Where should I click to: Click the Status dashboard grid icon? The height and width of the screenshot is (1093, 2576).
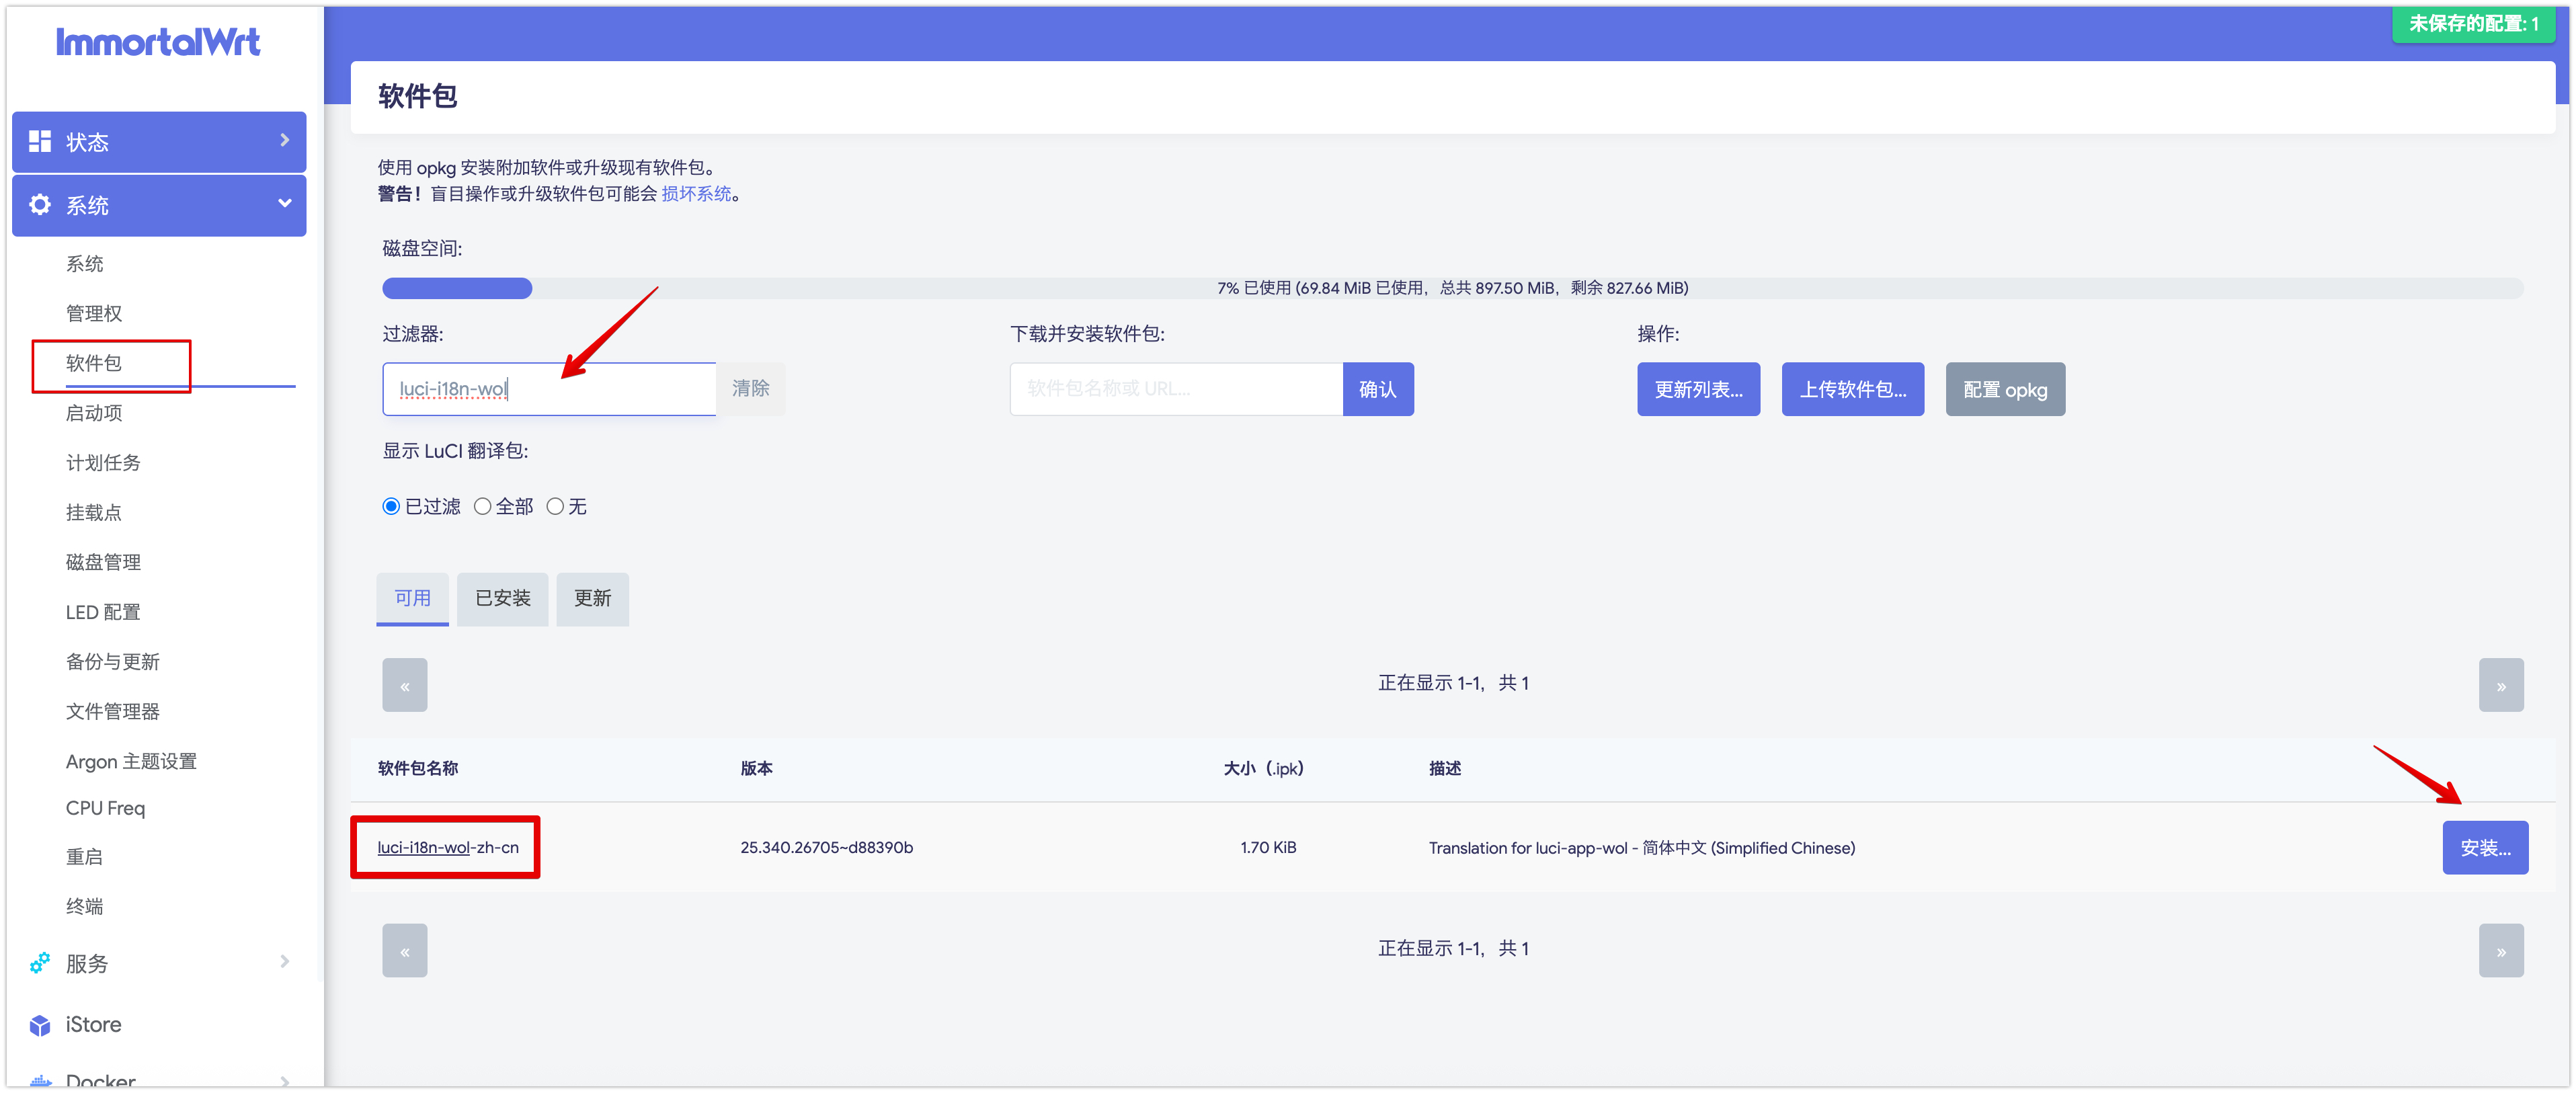40,141
